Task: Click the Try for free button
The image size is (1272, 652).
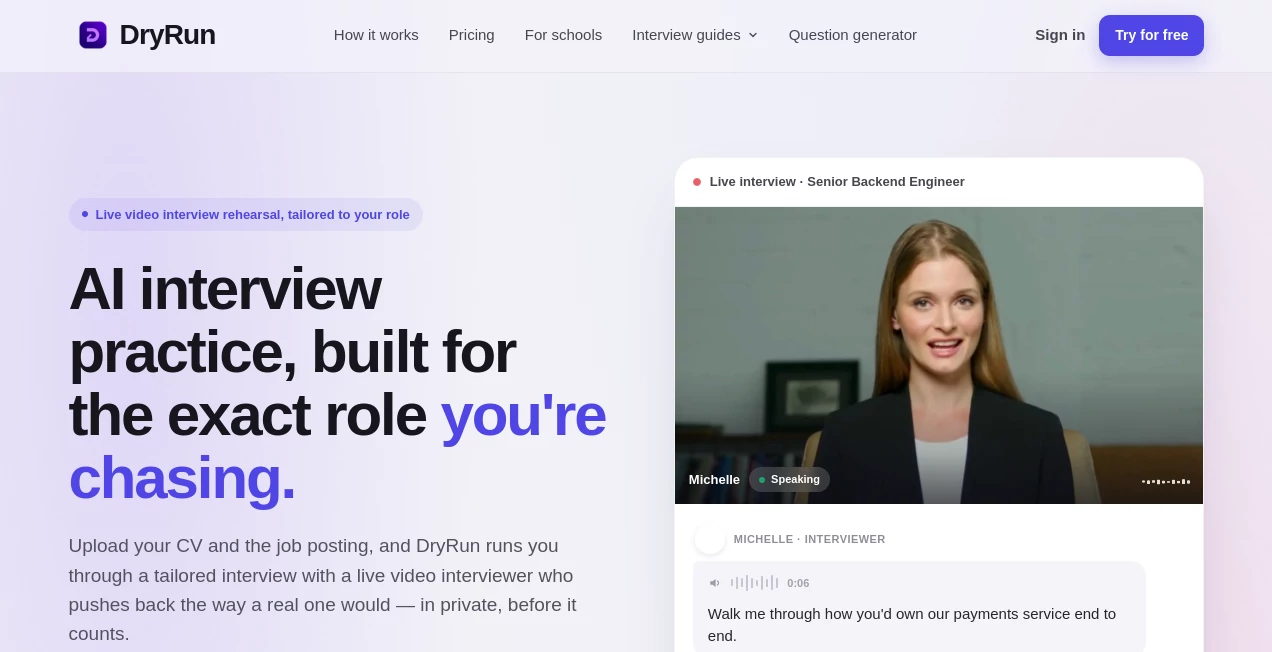Action: 1151,35
